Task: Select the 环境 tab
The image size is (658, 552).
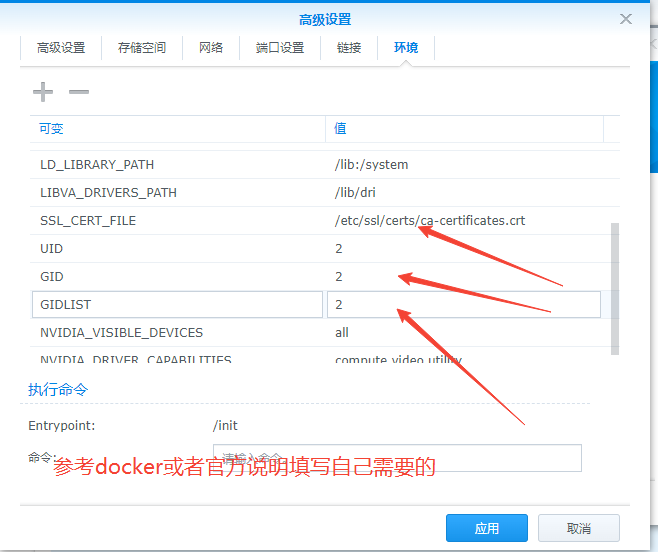Action: click(406, 48)
